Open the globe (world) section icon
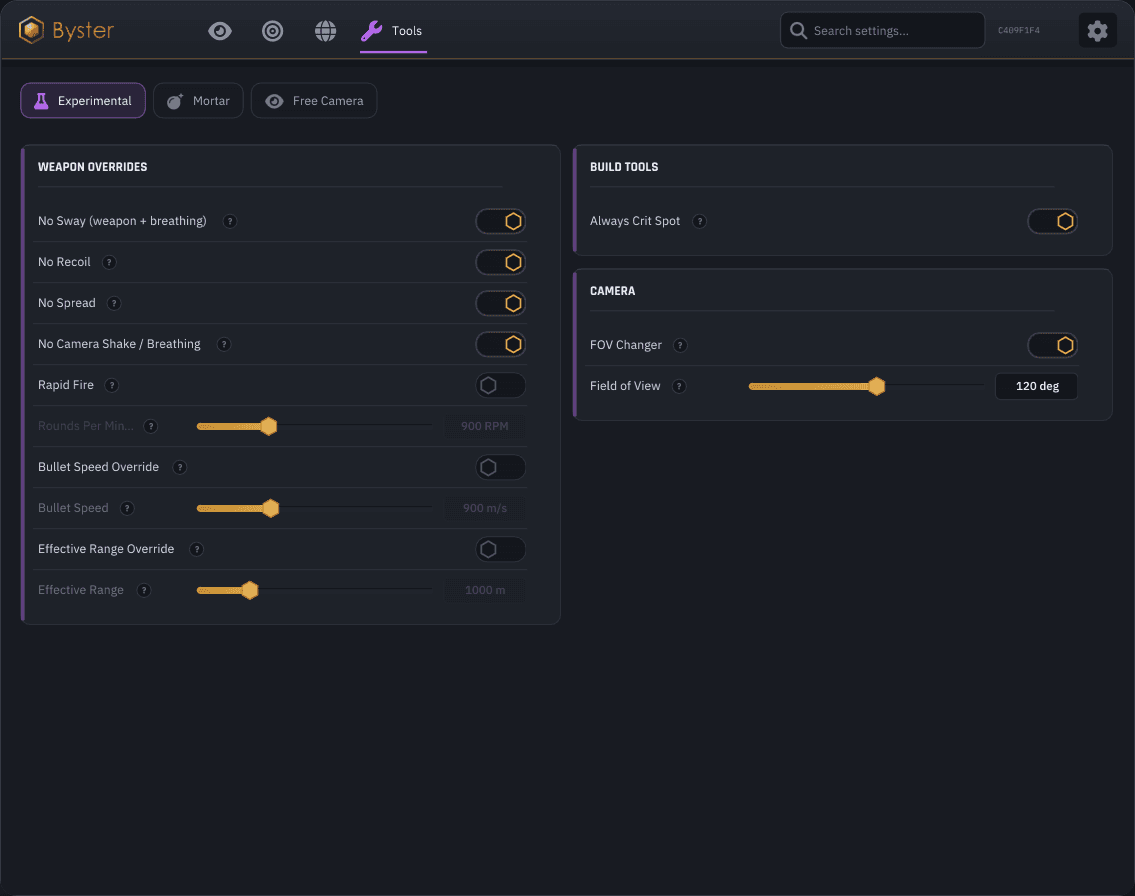 pyautogui.click(x=325, y=31)
